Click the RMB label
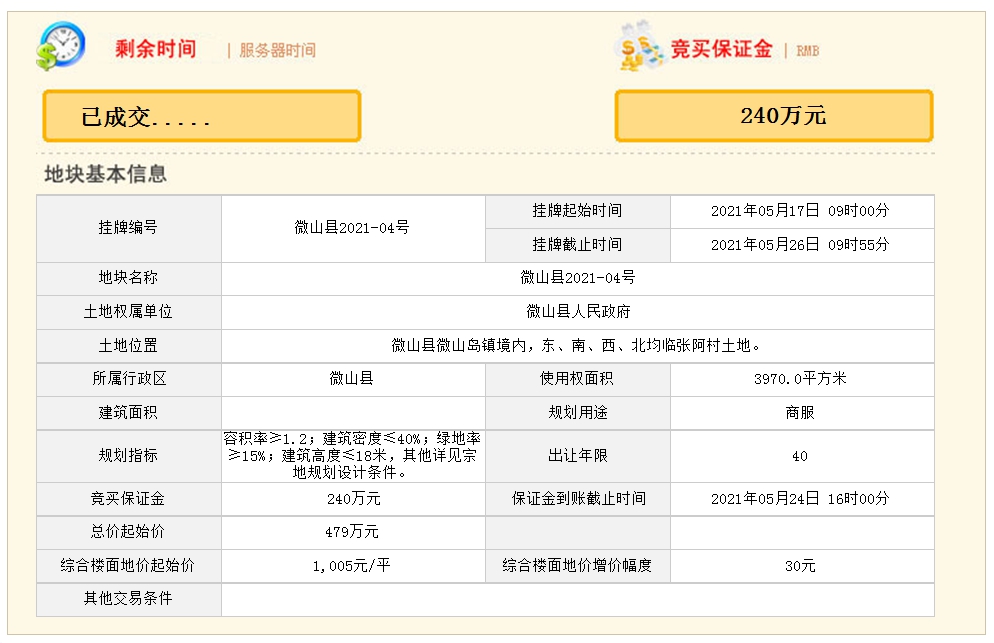This screenshot has height=643, width=994. pos(808,51)
